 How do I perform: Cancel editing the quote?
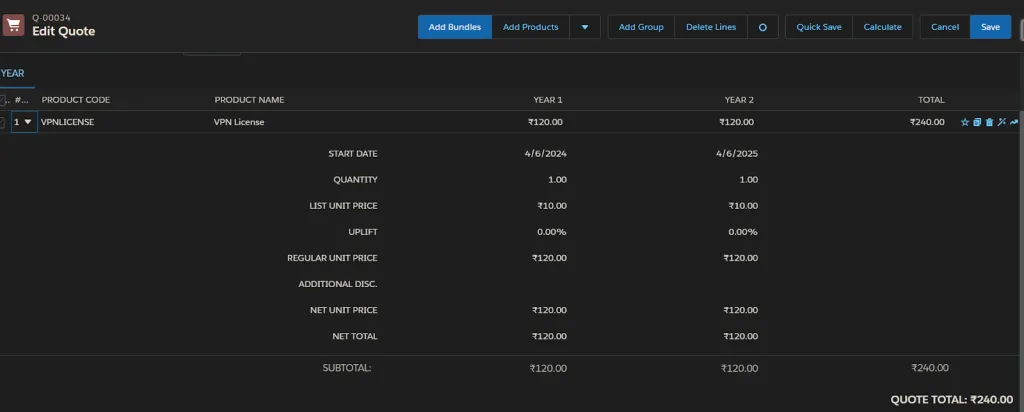945,27
